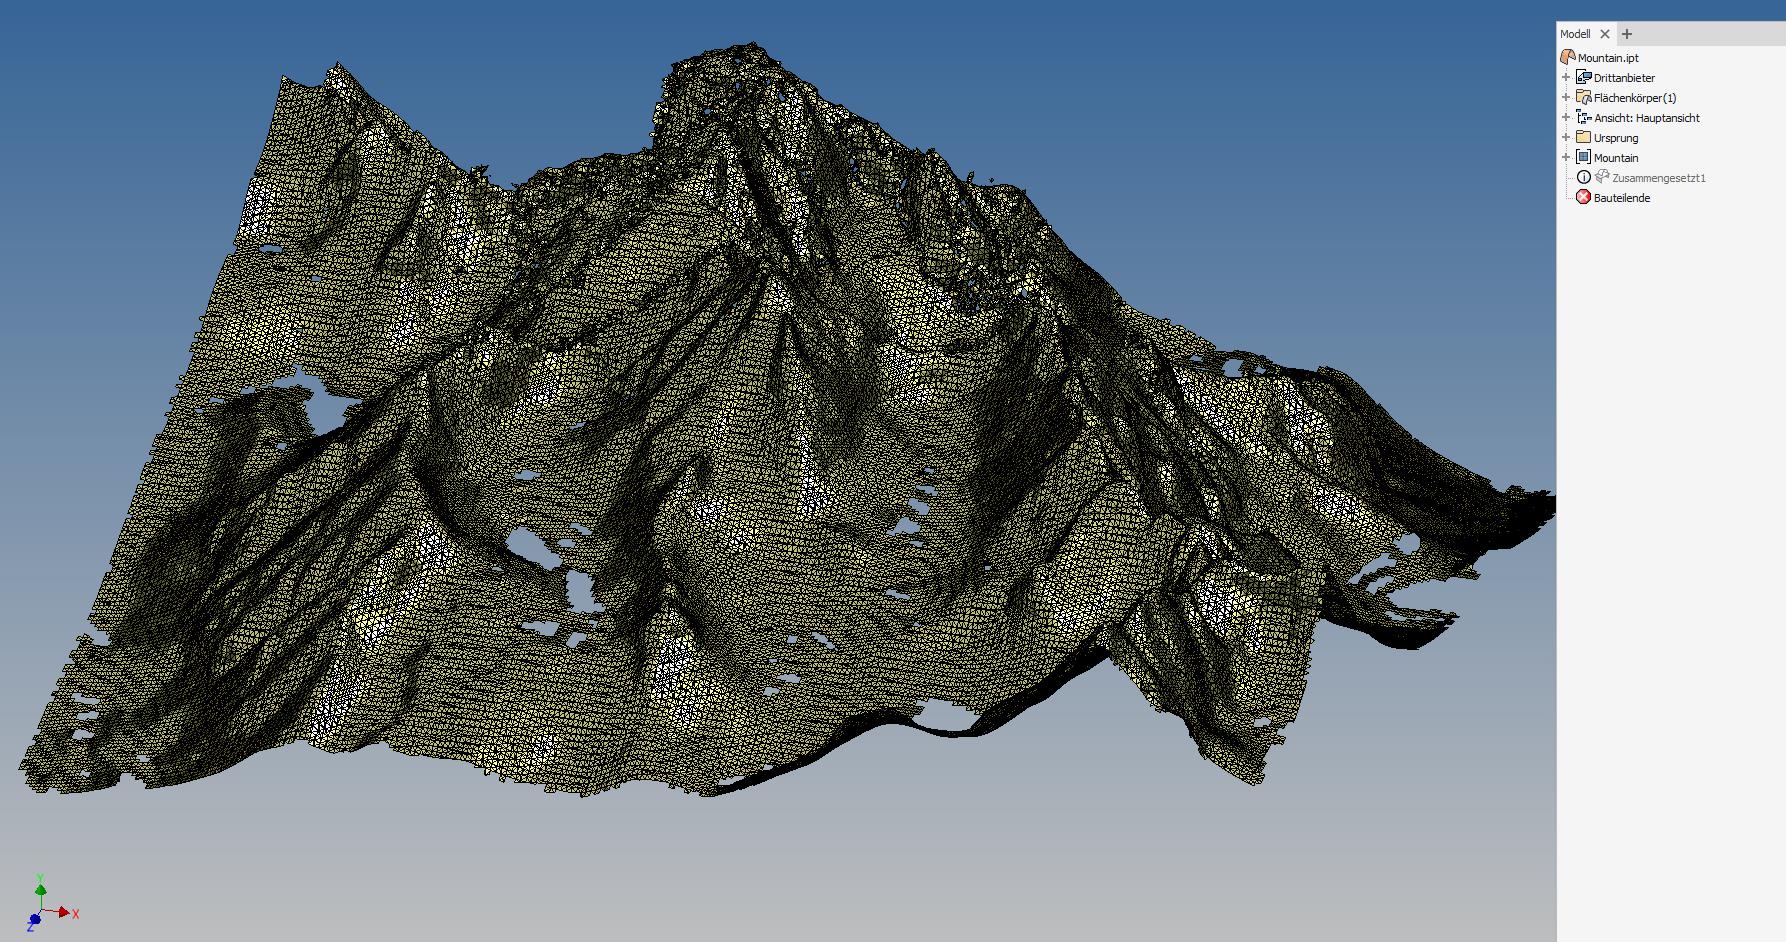
Task: Click the info icon beside Zusammengesetzt1
Action: [1585, 177]
